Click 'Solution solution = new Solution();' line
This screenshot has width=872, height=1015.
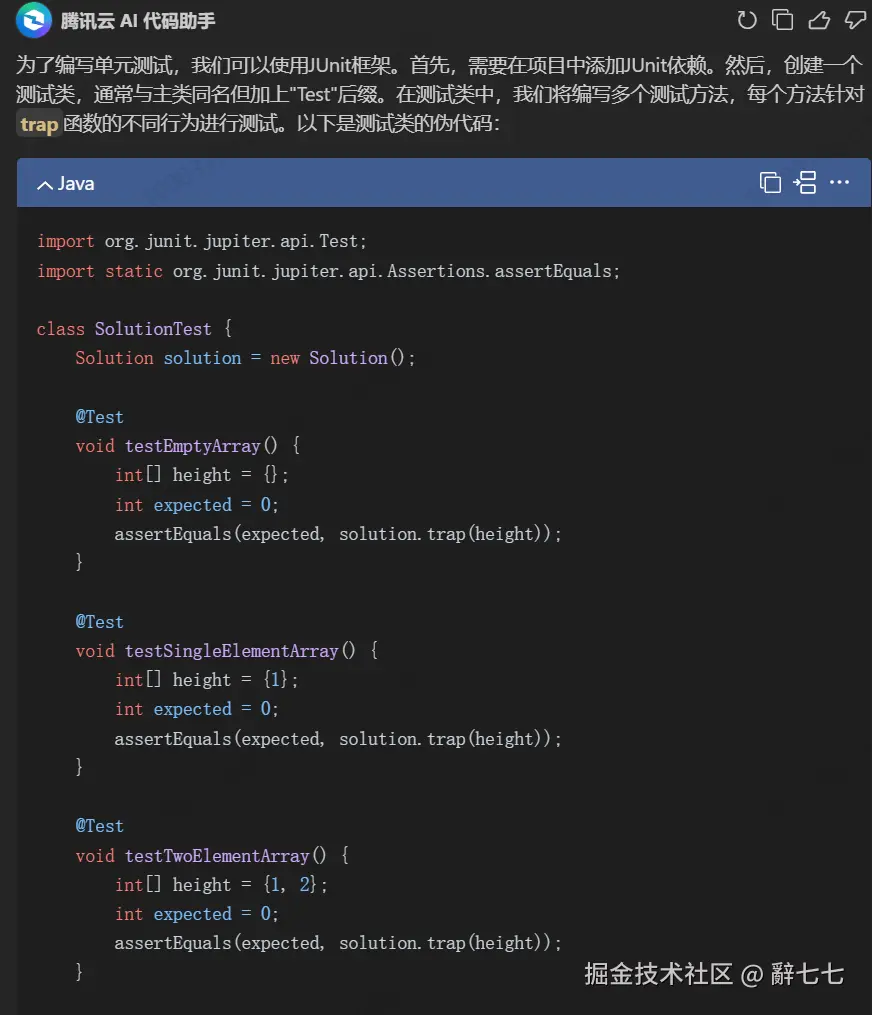[245, 358]
